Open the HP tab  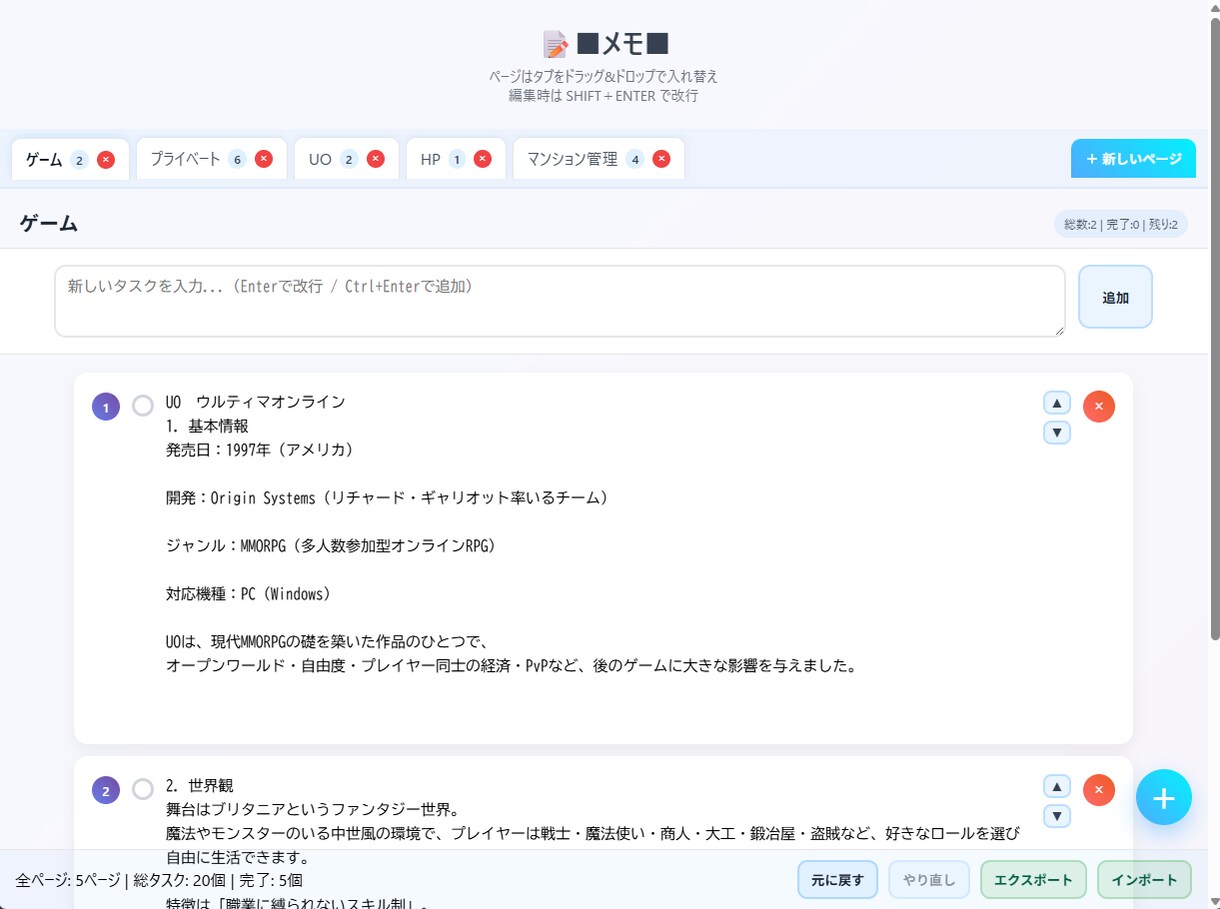point(456,159)
